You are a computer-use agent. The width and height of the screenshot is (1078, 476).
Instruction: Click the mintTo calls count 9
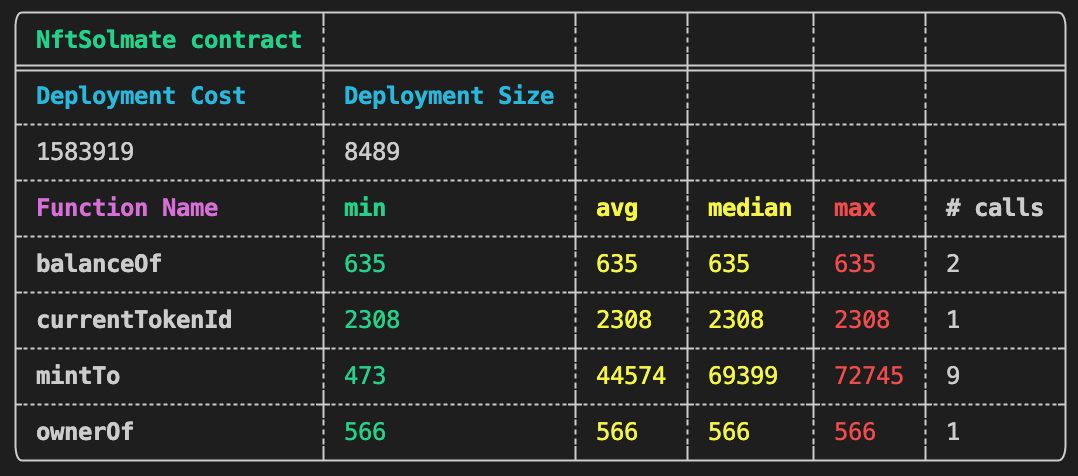tap(953, 376)
